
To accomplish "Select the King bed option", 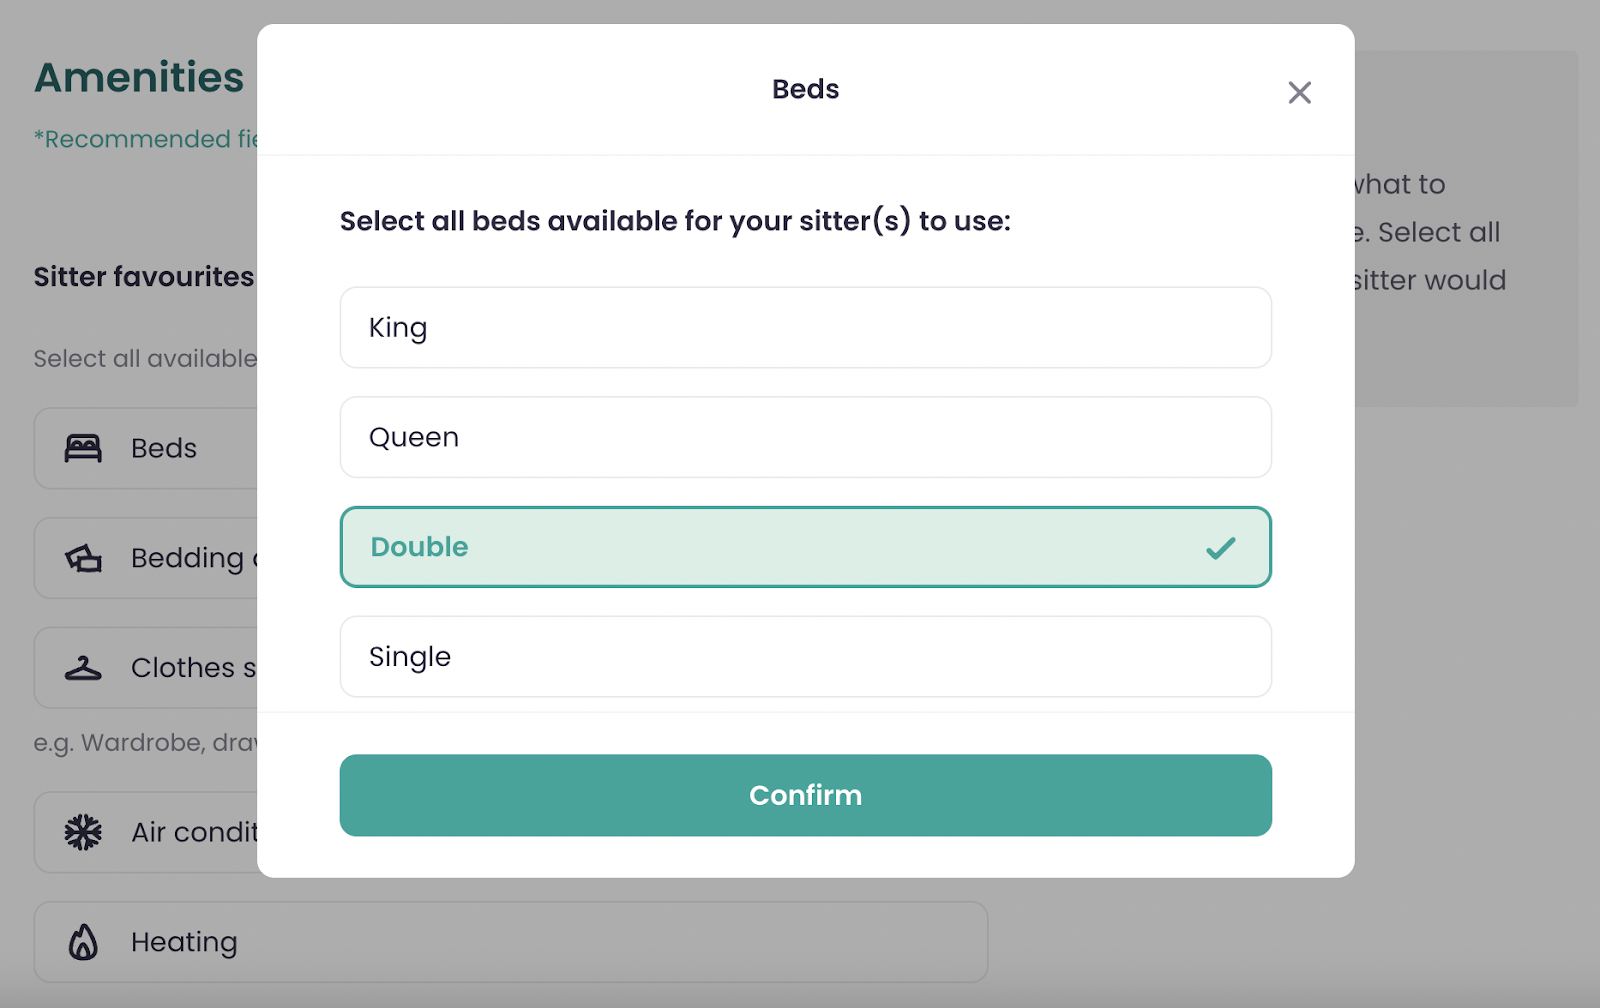I will pos(805,328).
